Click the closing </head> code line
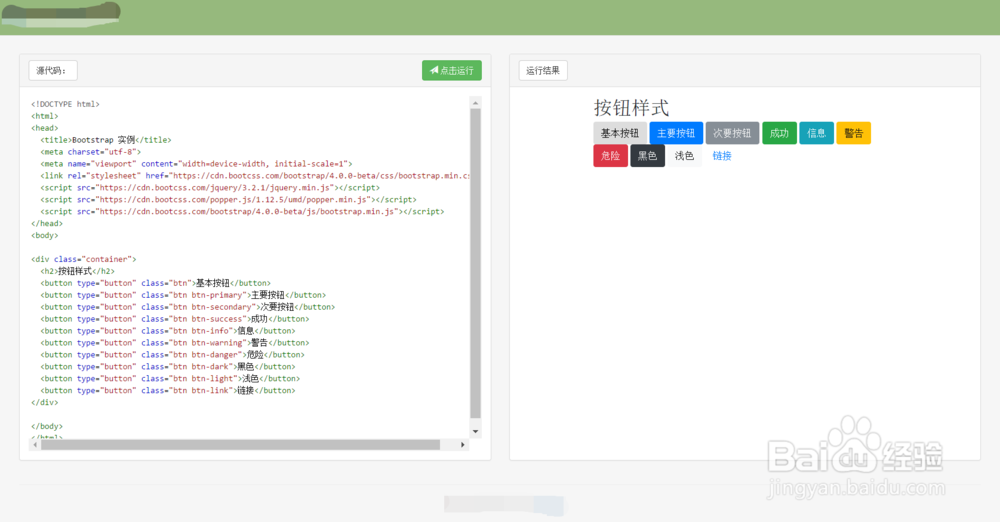The height and width of the screenshot is (522, 1000). tap(47, 223)
